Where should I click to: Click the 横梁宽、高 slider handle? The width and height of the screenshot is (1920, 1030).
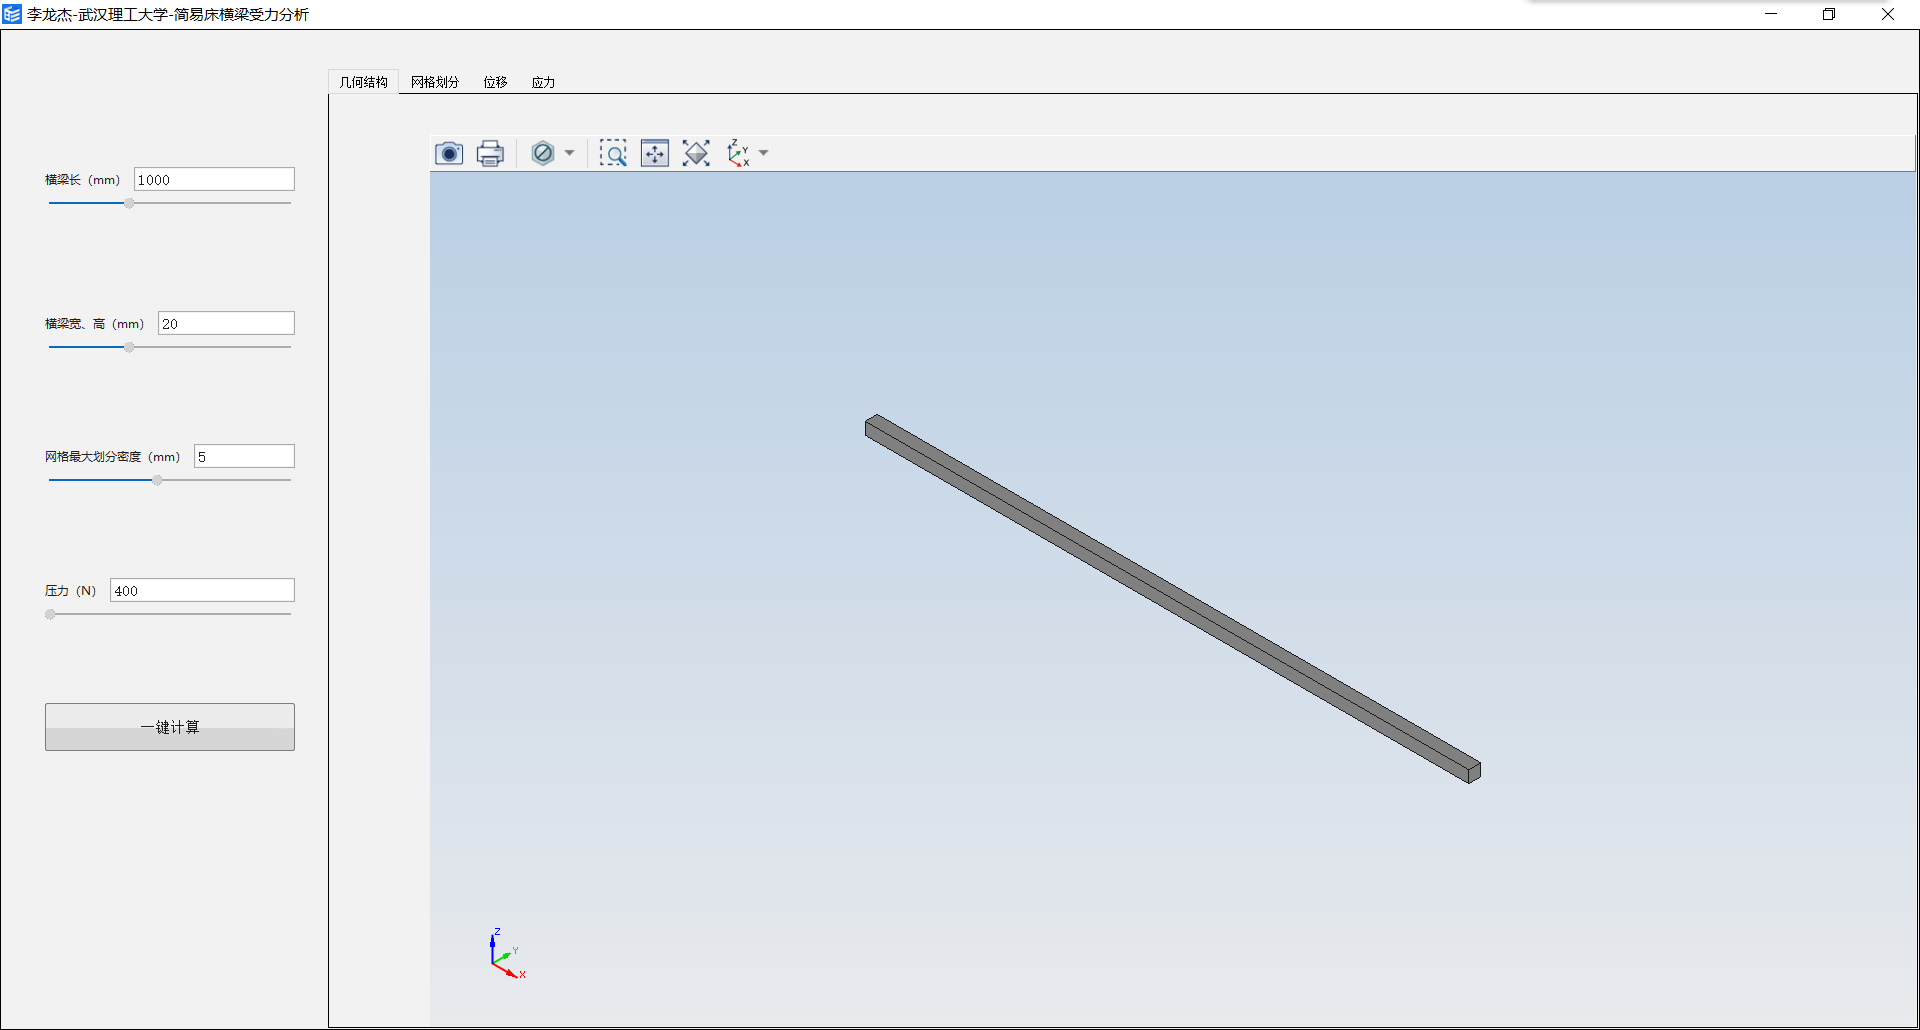129,347
